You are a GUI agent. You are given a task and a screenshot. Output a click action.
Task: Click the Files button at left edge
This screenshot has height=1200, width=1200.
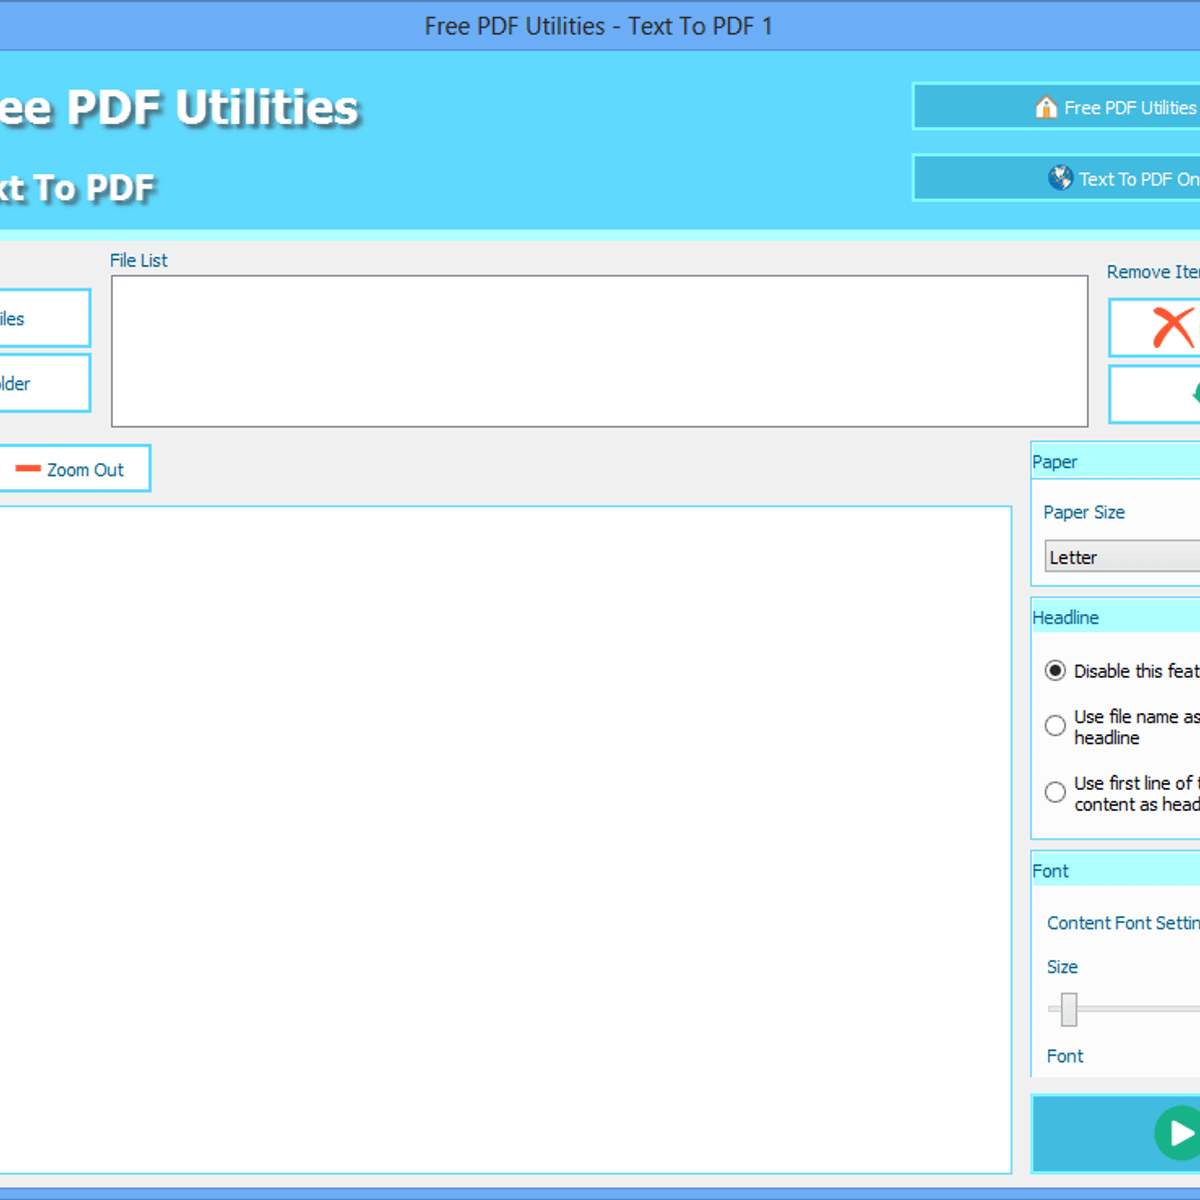45,318
